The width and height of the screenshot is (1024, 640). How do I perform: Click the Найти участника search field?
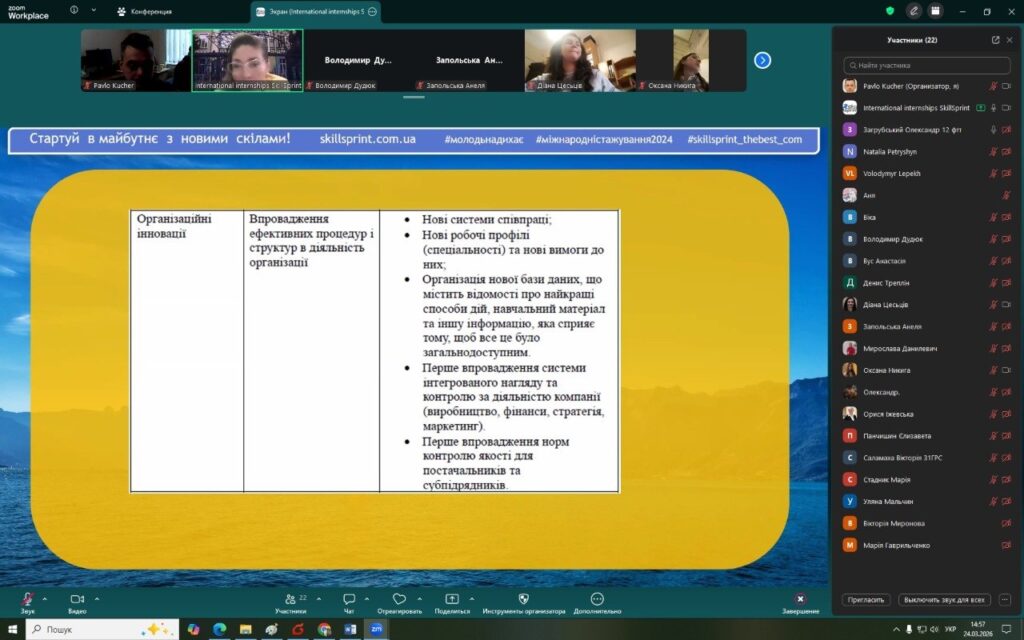[x=925, y=64]
